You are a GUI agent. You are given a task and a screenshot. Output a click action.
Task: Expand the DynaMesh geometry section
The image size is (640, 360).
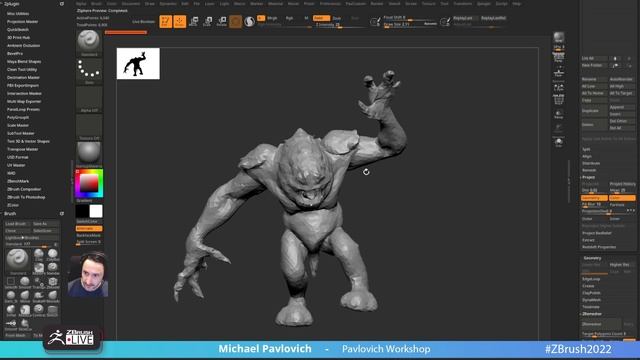click(591, 300)
